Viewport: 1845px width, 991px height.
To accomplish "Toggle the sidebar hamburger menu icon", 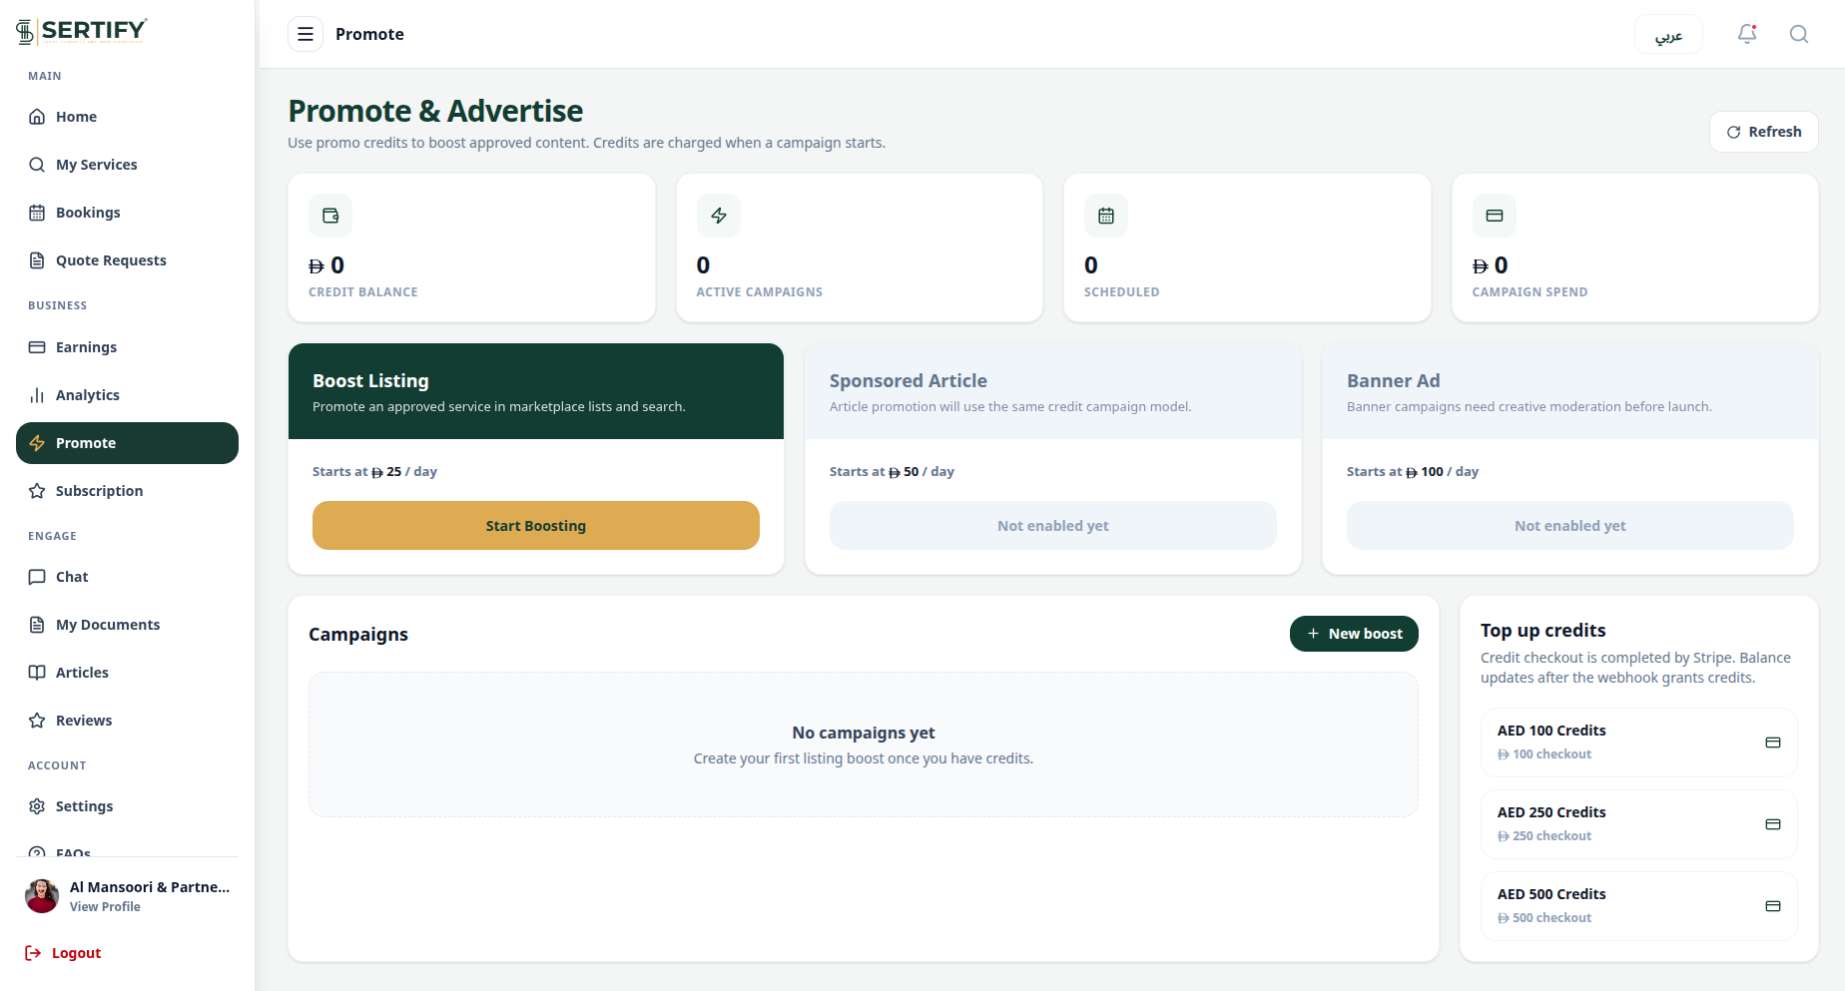I will pos(306,34).
